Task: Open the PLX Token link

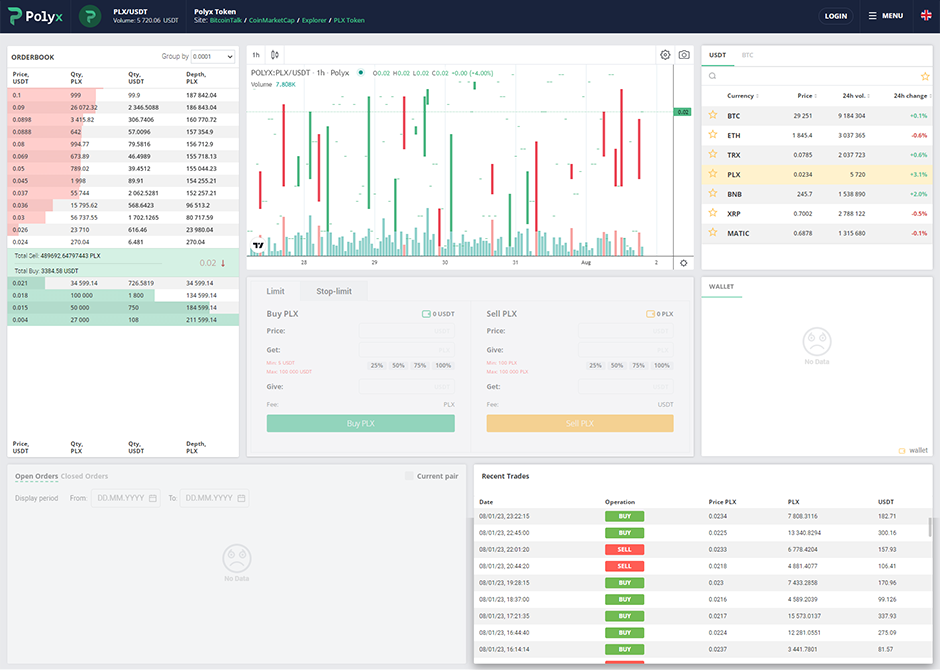Action: pyautogui.click(x=349, y=20)
